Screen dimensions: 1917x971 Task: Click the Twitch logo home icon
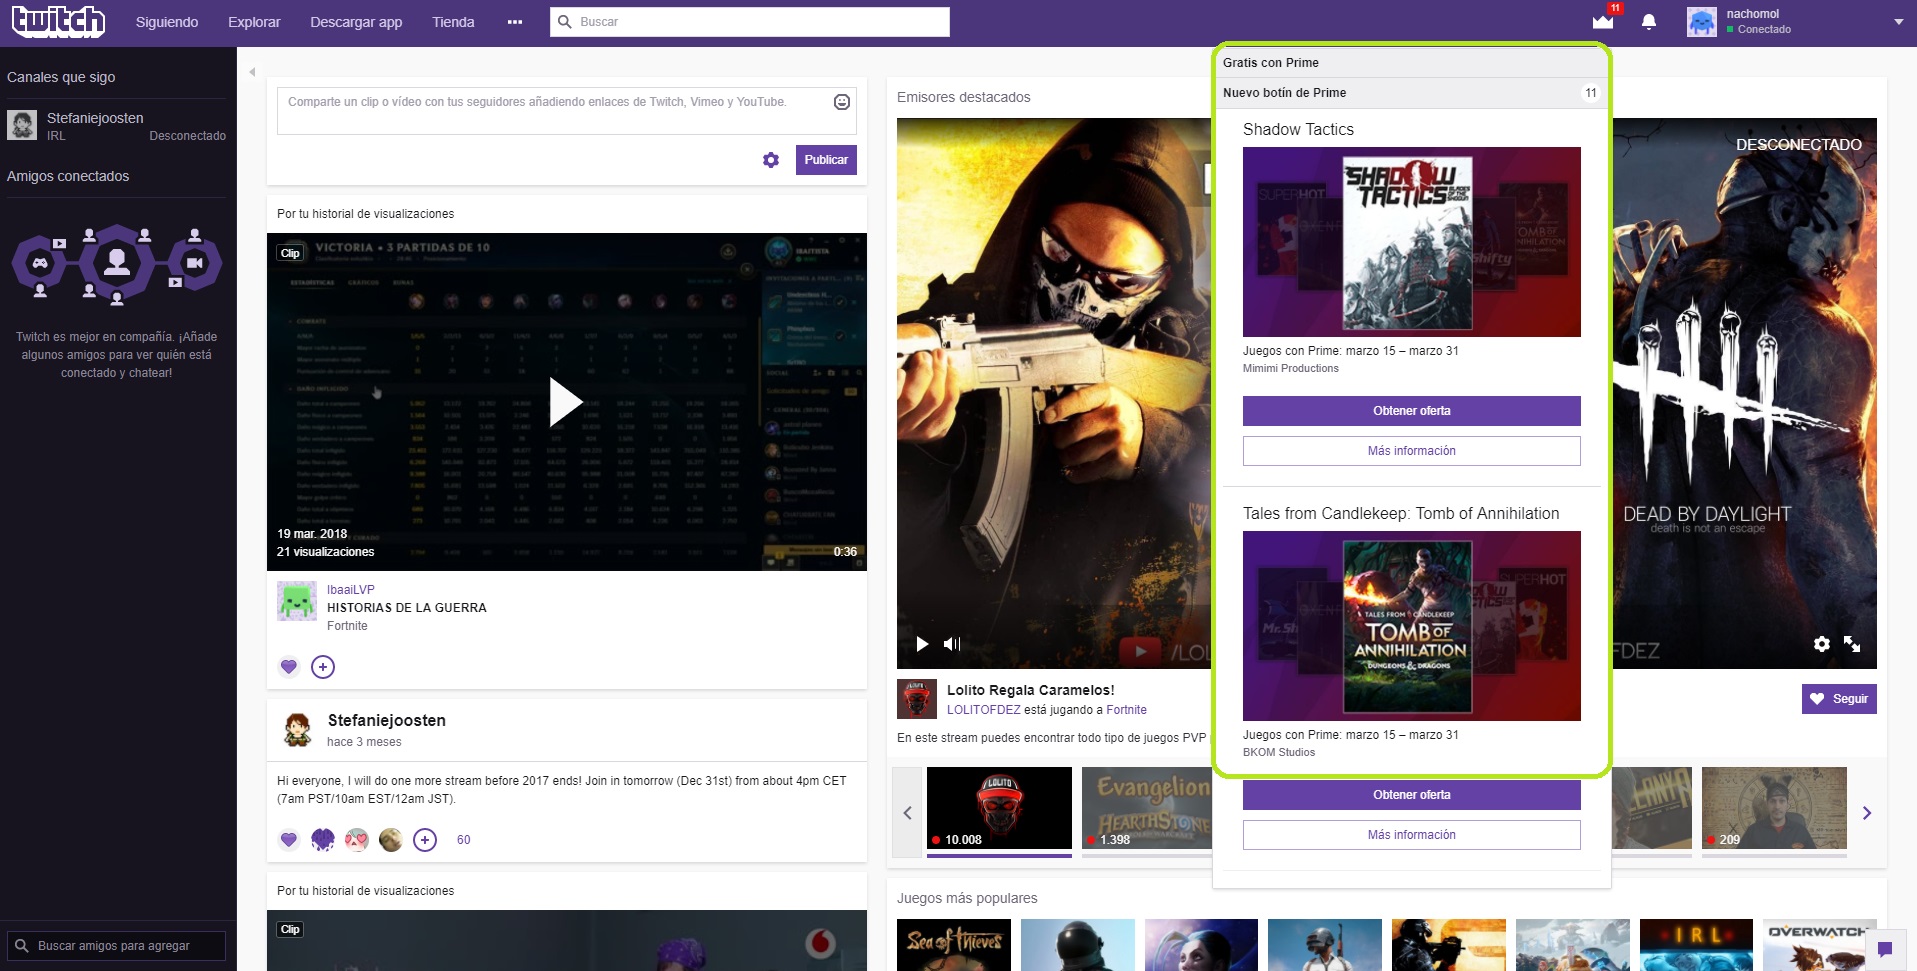(58, 21)
